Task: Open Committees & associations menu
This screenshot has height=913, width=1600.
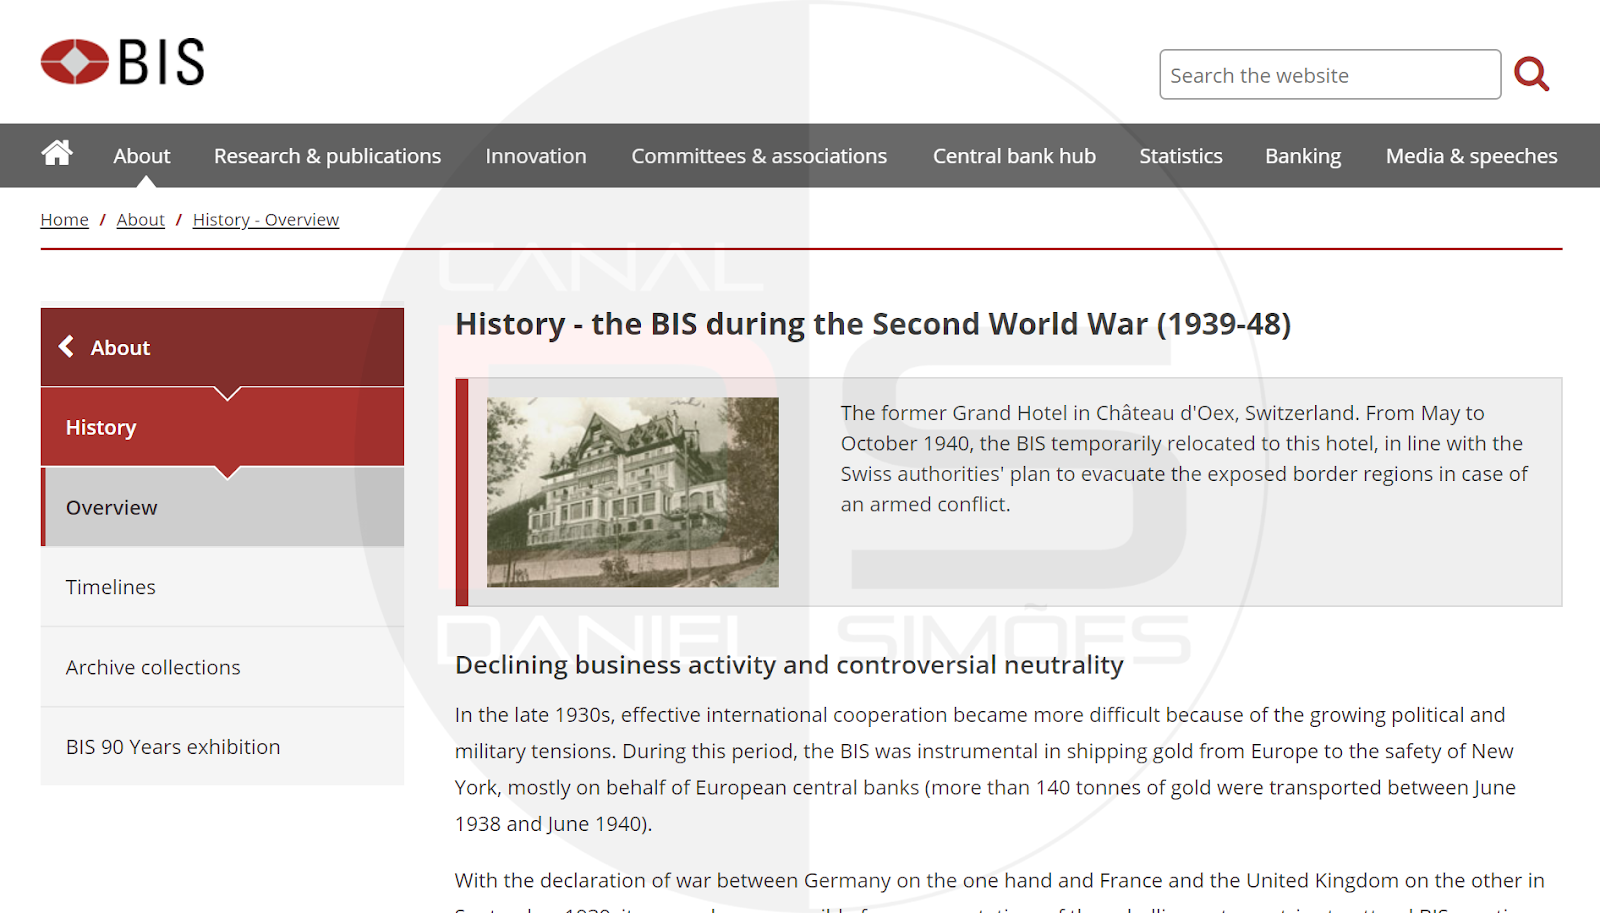Action: click(x=759, y=156)
